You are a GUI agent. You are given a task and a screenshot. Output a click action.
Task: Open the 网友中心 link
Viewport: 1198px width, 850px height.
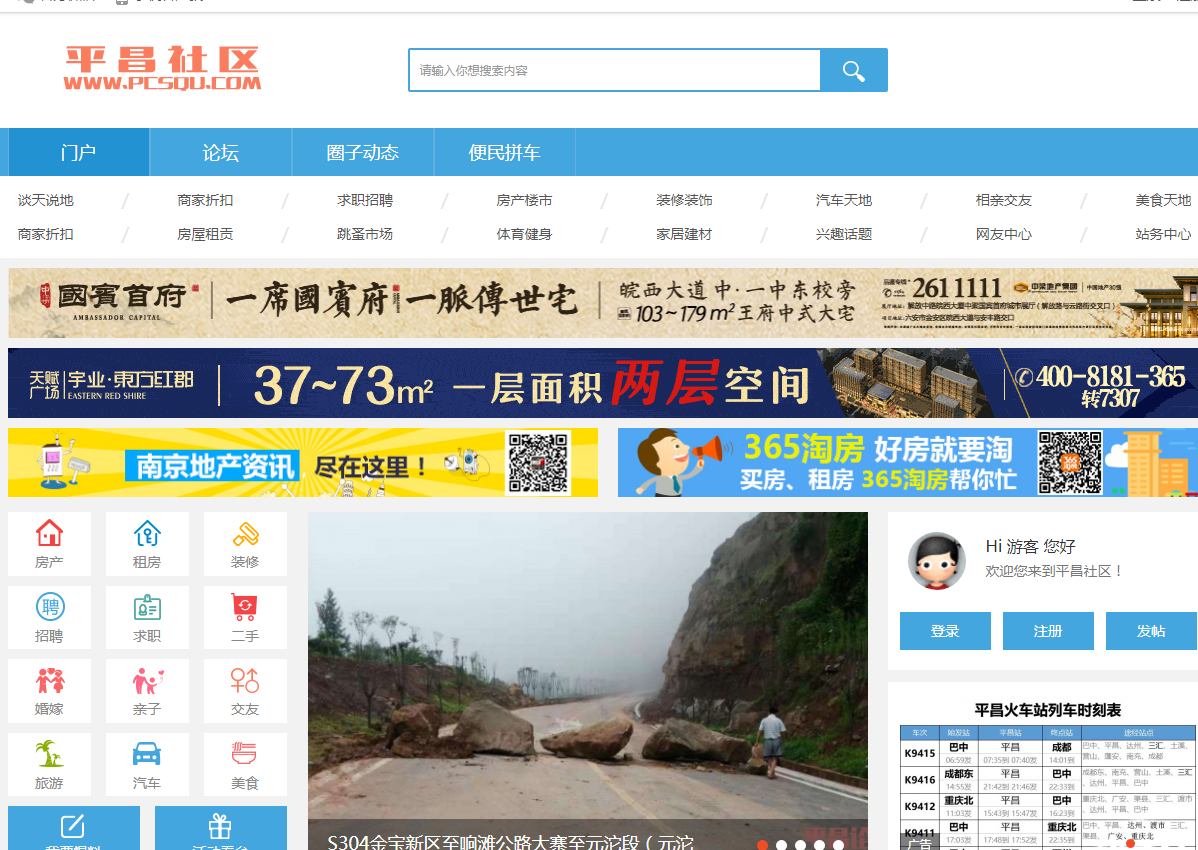coord(1003,234)
